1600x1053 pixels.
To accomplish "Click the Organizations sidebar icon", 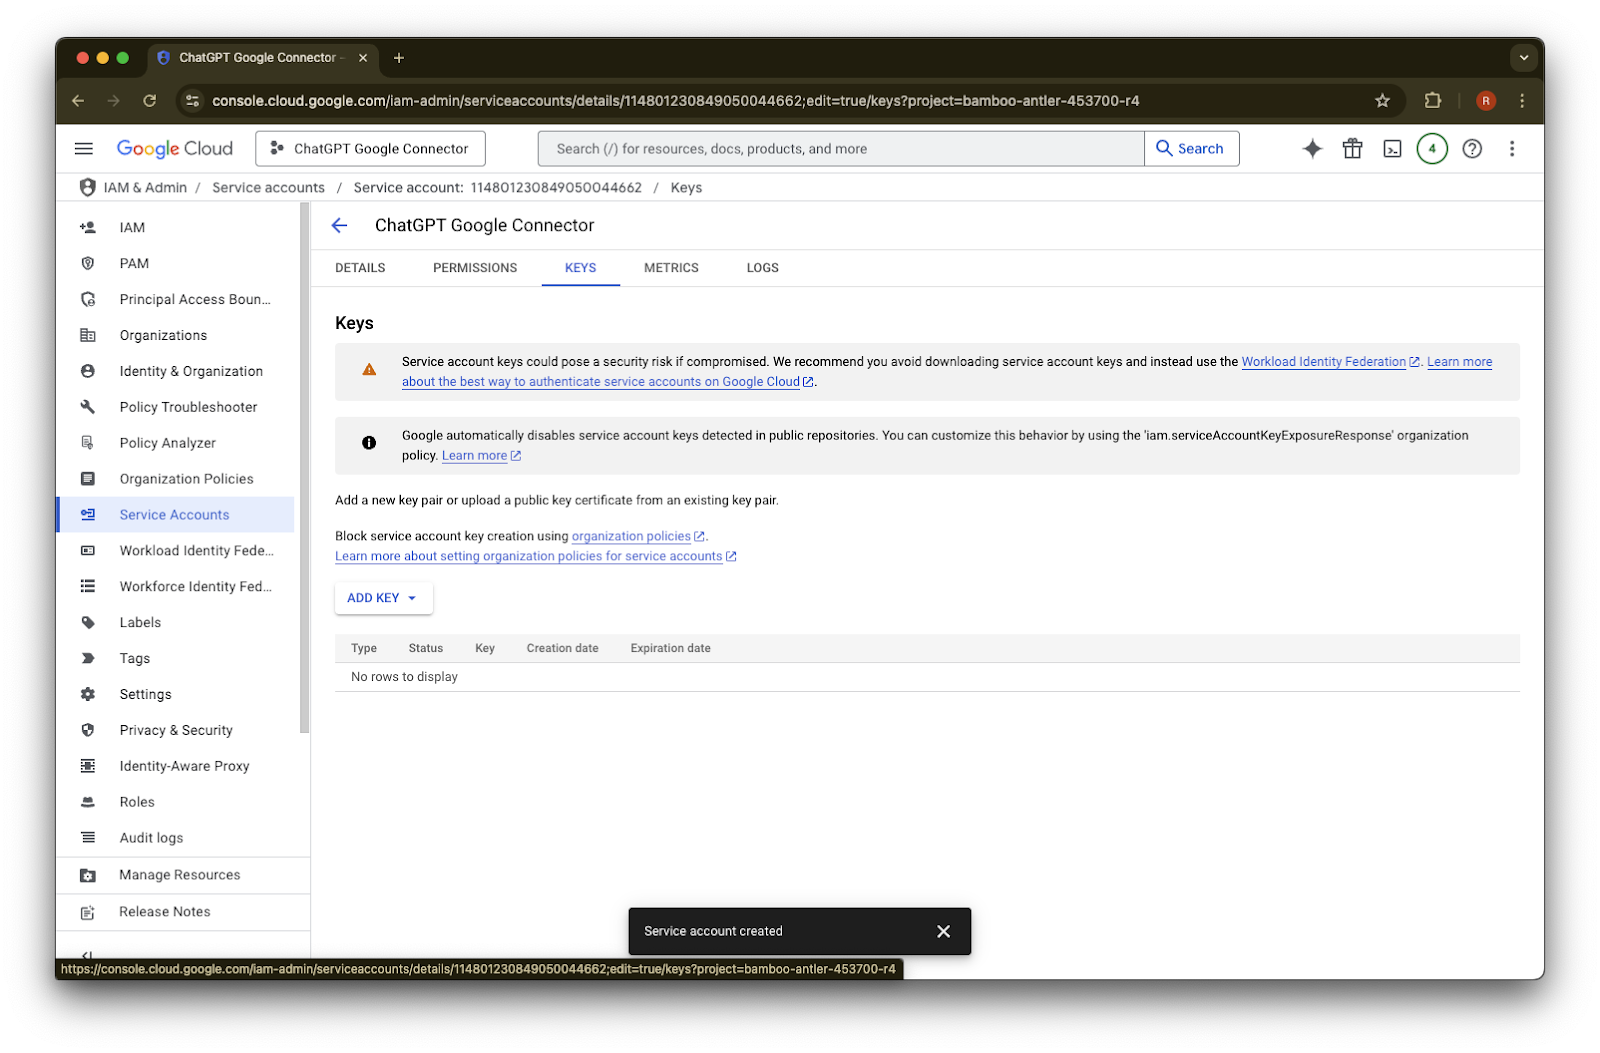I will point(88,336).
